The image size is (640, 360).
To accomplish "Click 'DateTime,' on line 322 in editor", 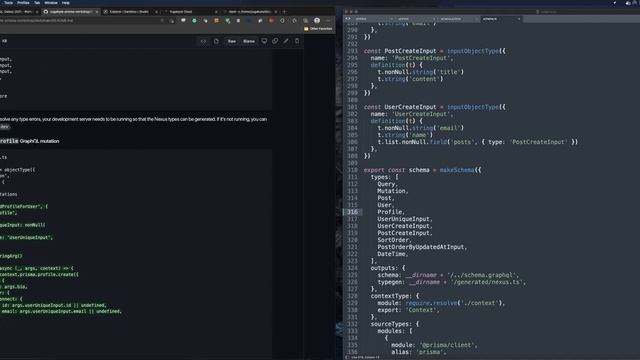I will click(x=392, y=254).
